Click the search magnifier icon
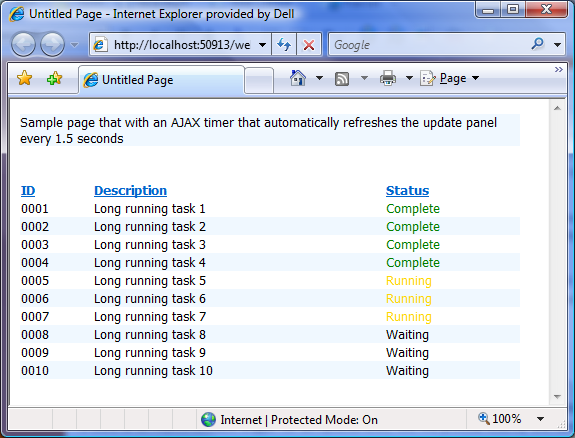Viewport: 575px width, 438px height. click(538, 44)
